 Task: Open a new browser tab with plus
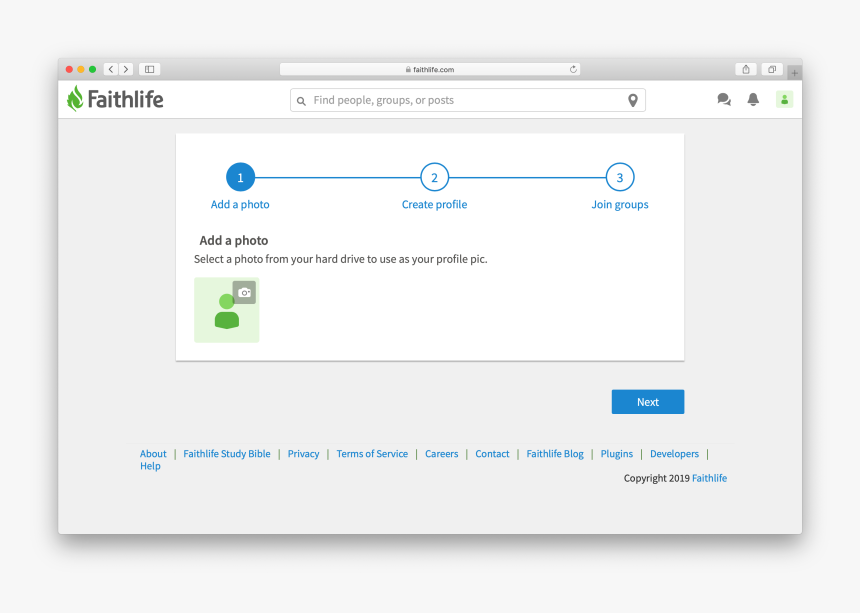(x=794, y=72)
